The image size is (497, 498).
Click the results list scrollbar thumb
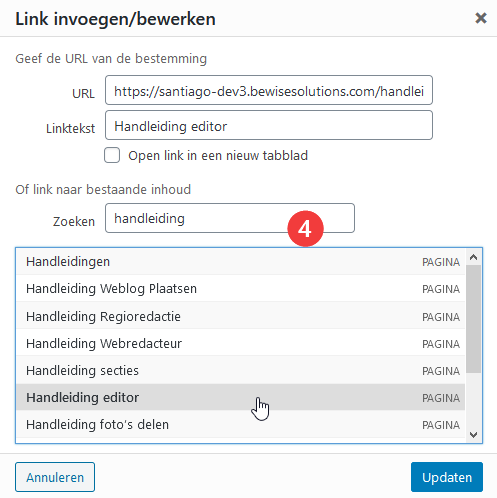(x=473, y=319)
